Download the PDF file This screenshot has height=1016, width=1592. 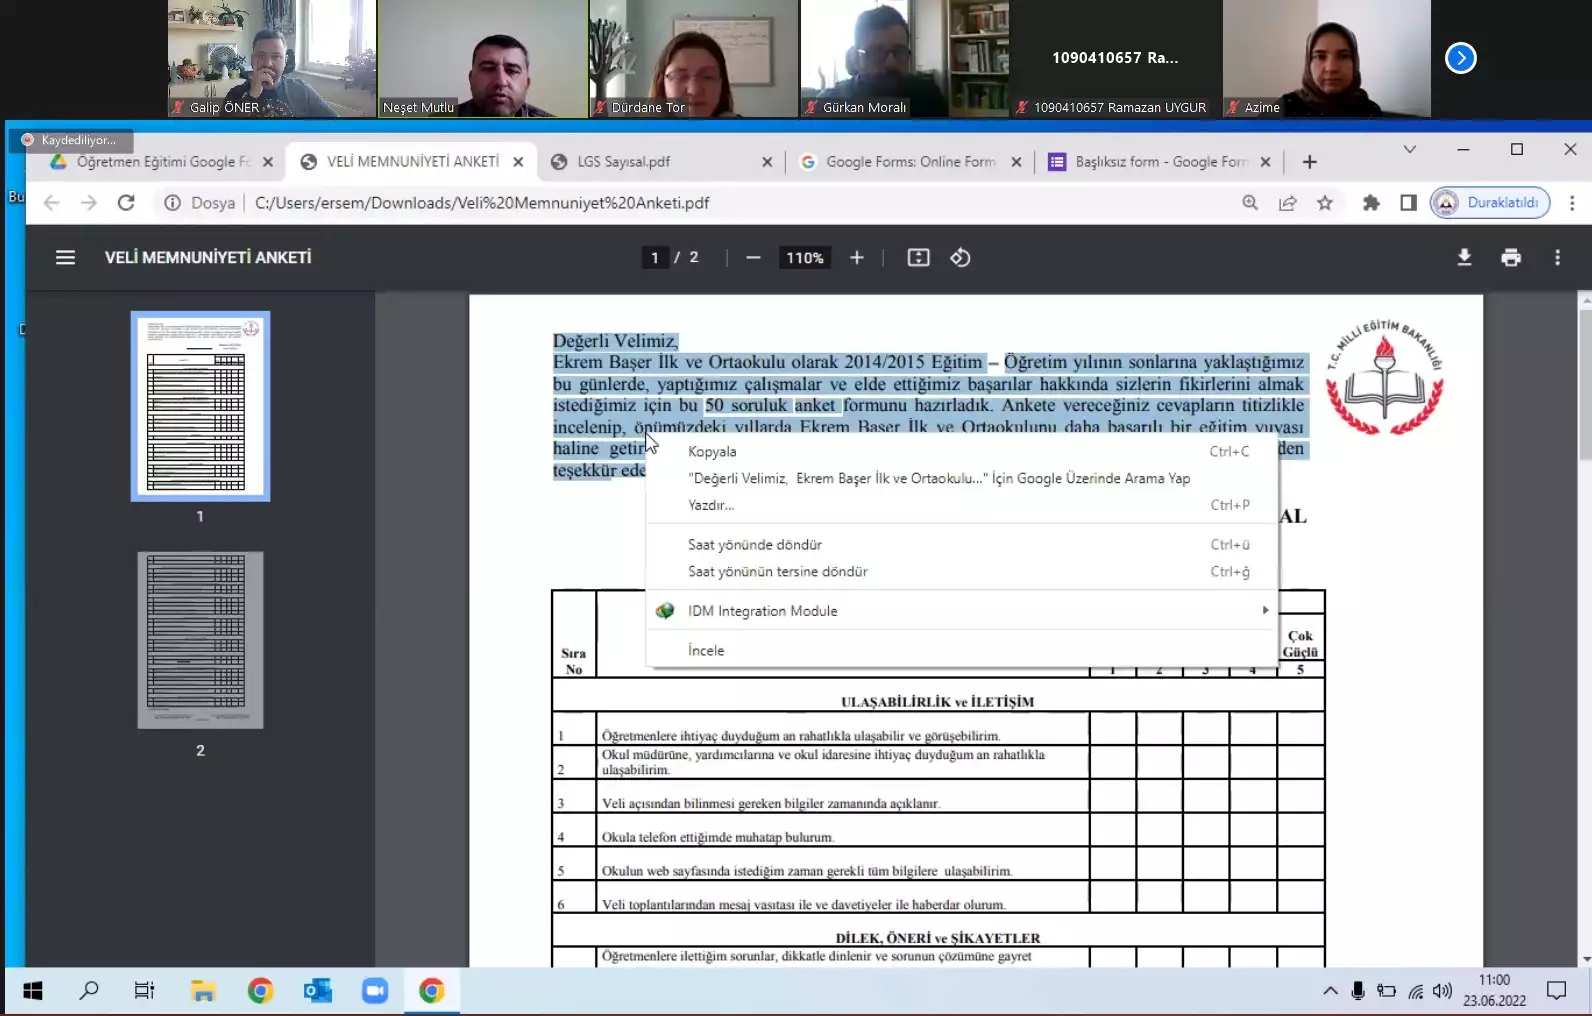tap(1464, 258)
